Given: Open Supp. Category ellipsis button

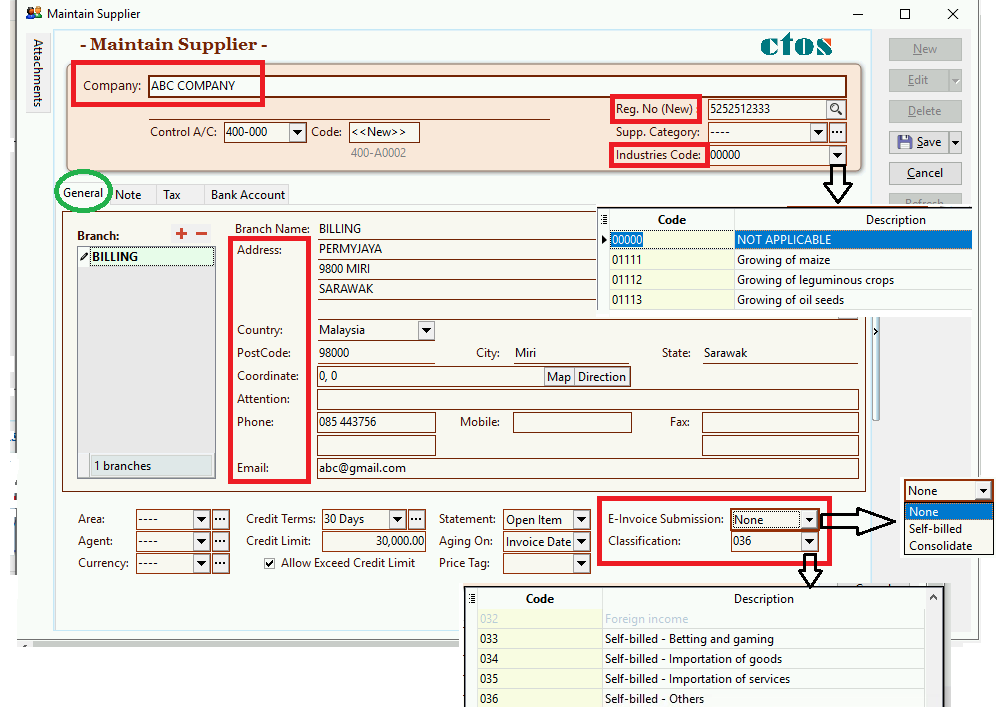Looking at the screenshot, I should tap(837, 132).
